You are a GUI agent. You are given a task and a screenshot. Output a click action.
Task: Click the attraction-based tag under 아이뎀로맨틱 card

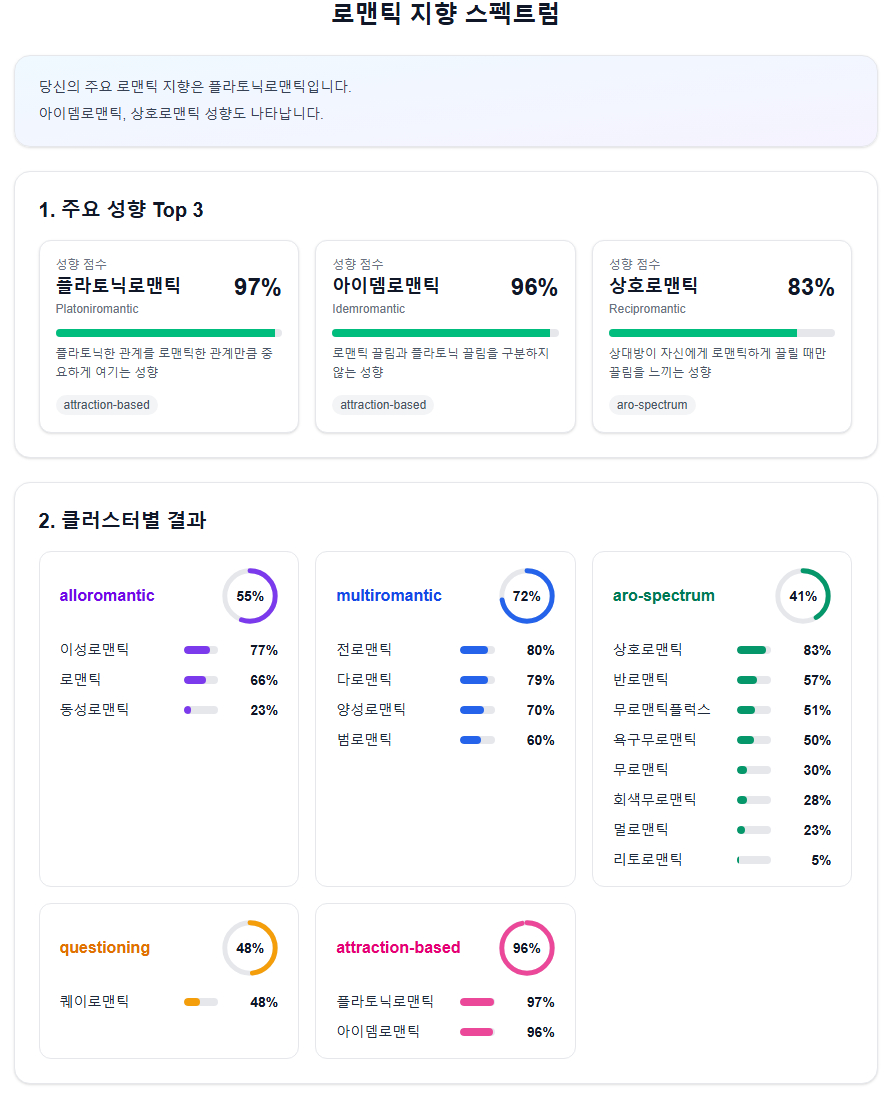pos(383,405)
